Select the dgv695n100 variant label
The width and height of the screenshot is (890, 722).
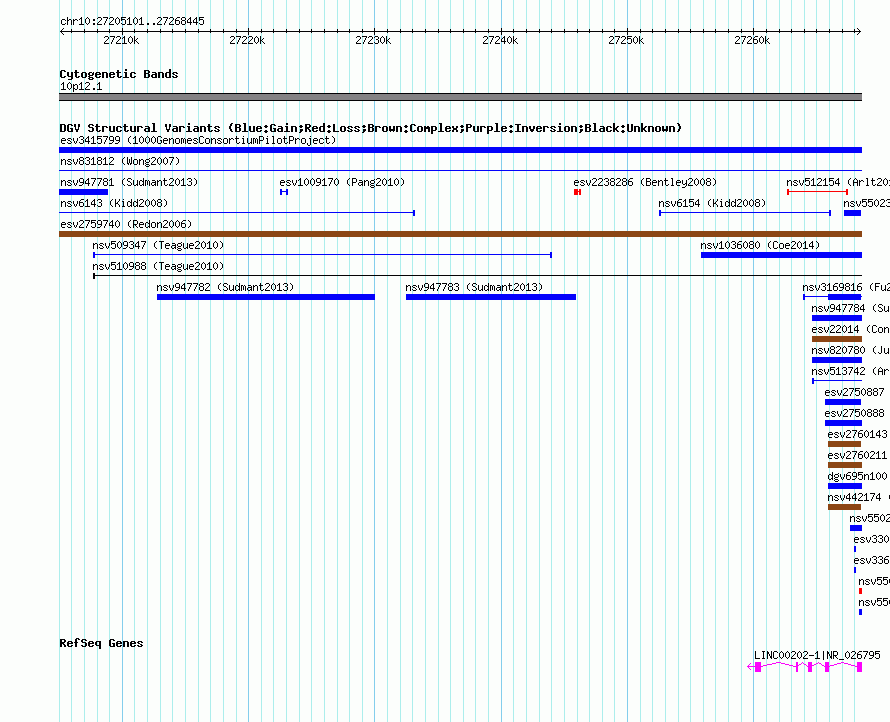(857, 476)
